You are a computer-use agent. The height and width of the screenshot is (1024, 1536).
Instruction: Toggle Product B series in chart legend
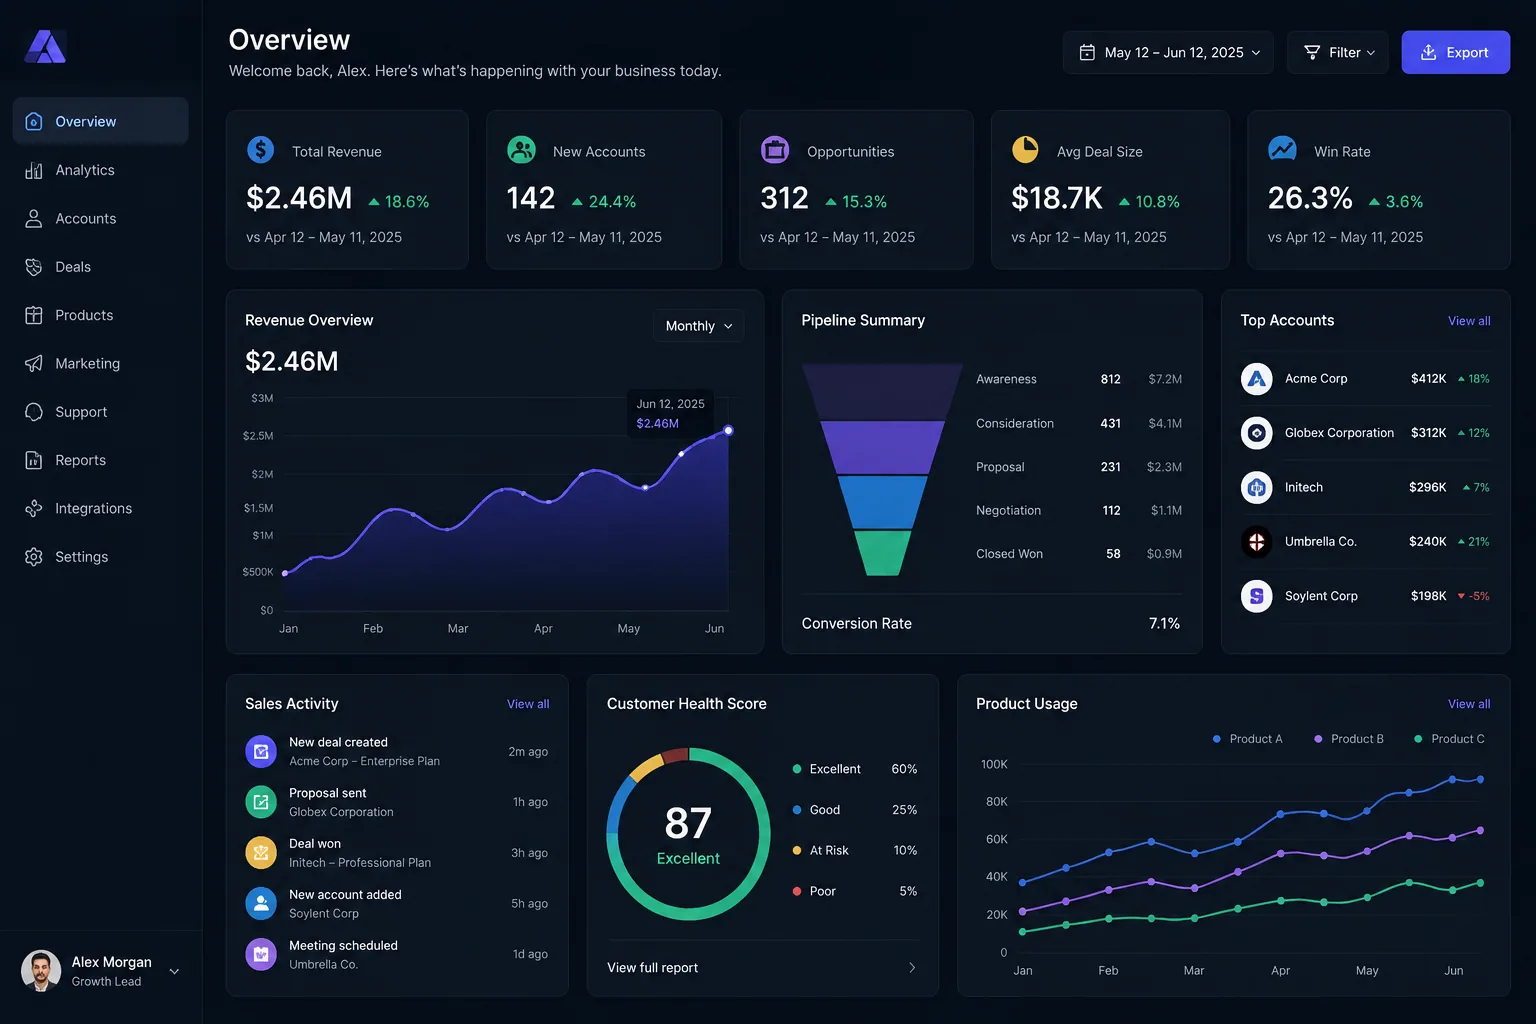(x=1348, y=739)
